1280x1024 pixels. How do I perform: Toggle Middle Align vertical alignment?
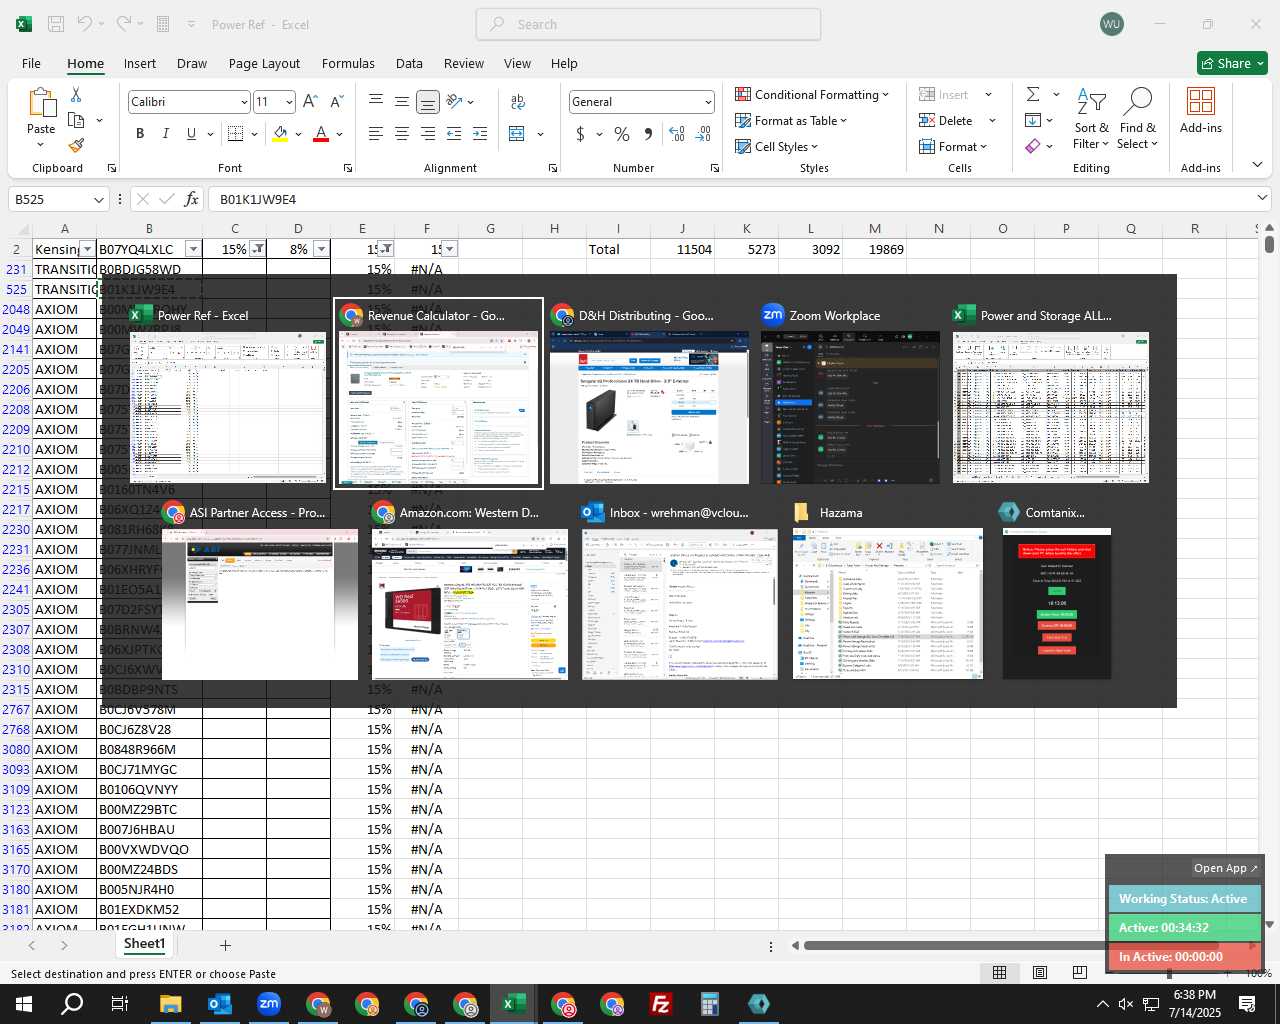(x=401, y=101)
